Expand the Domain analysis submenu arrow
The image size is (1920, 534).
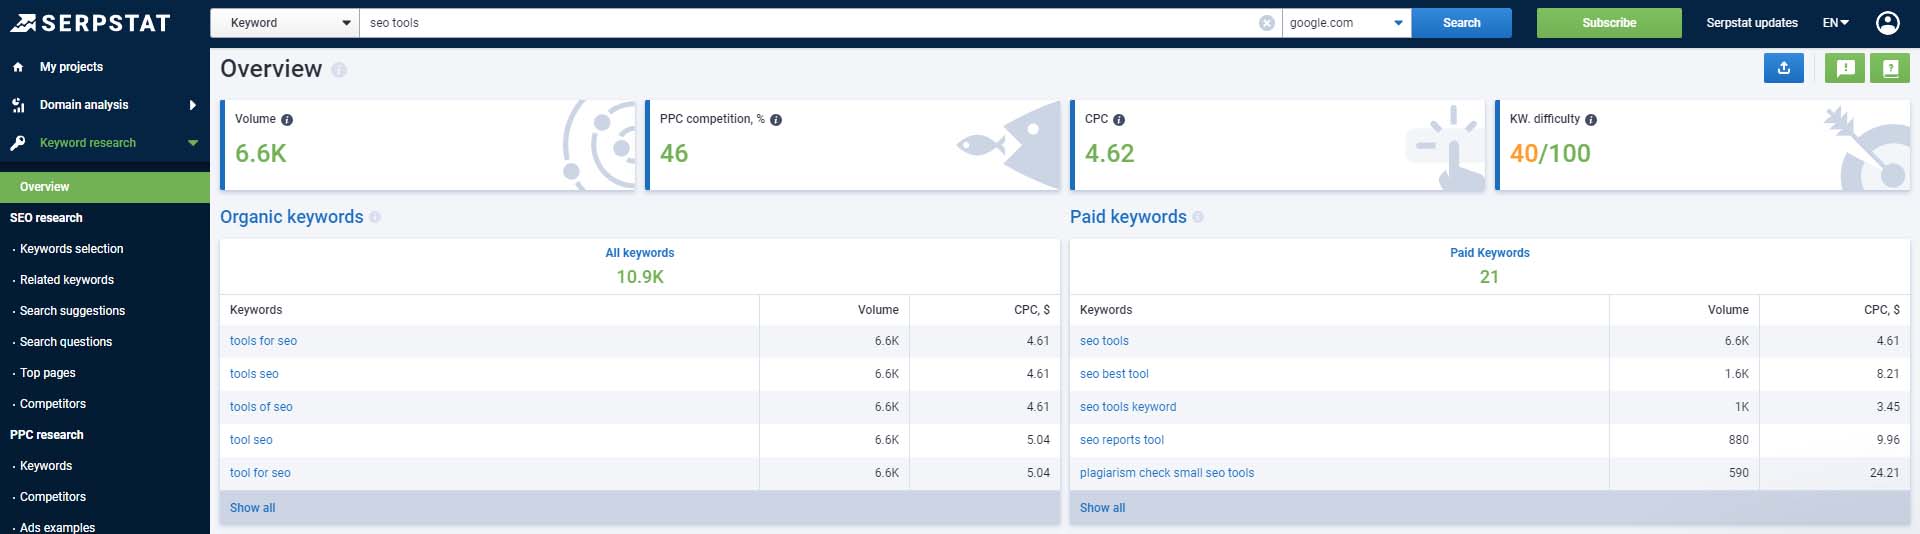[193, 105]
